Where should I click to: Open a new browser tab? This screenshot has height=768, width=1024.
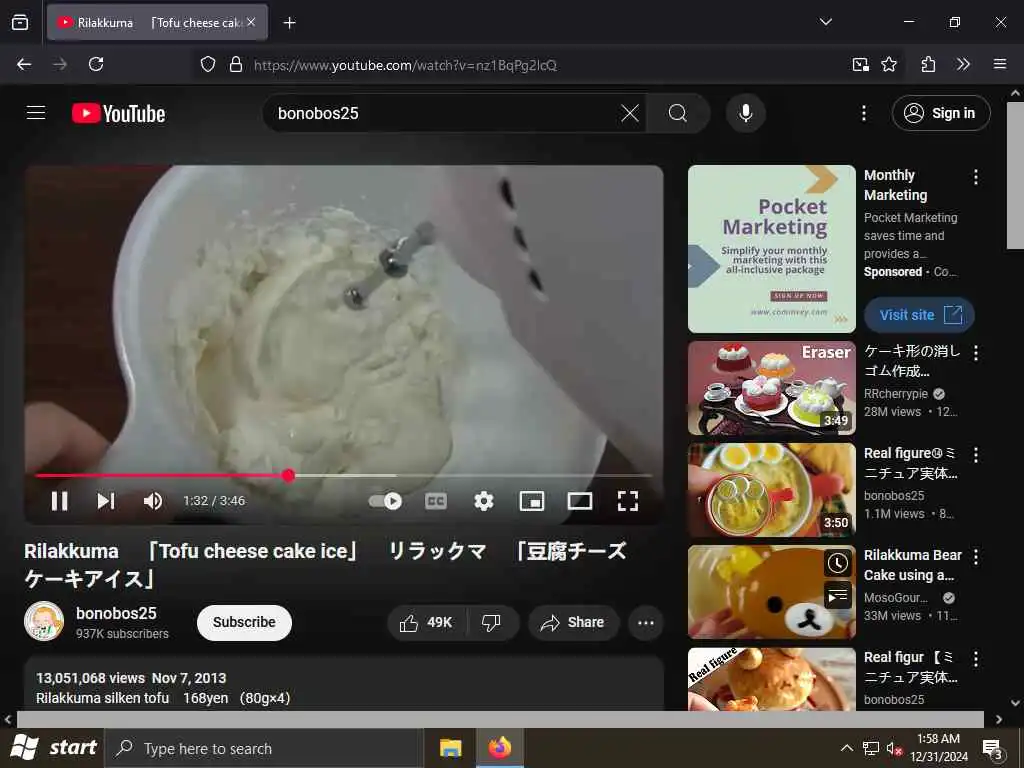coord(289,23)
